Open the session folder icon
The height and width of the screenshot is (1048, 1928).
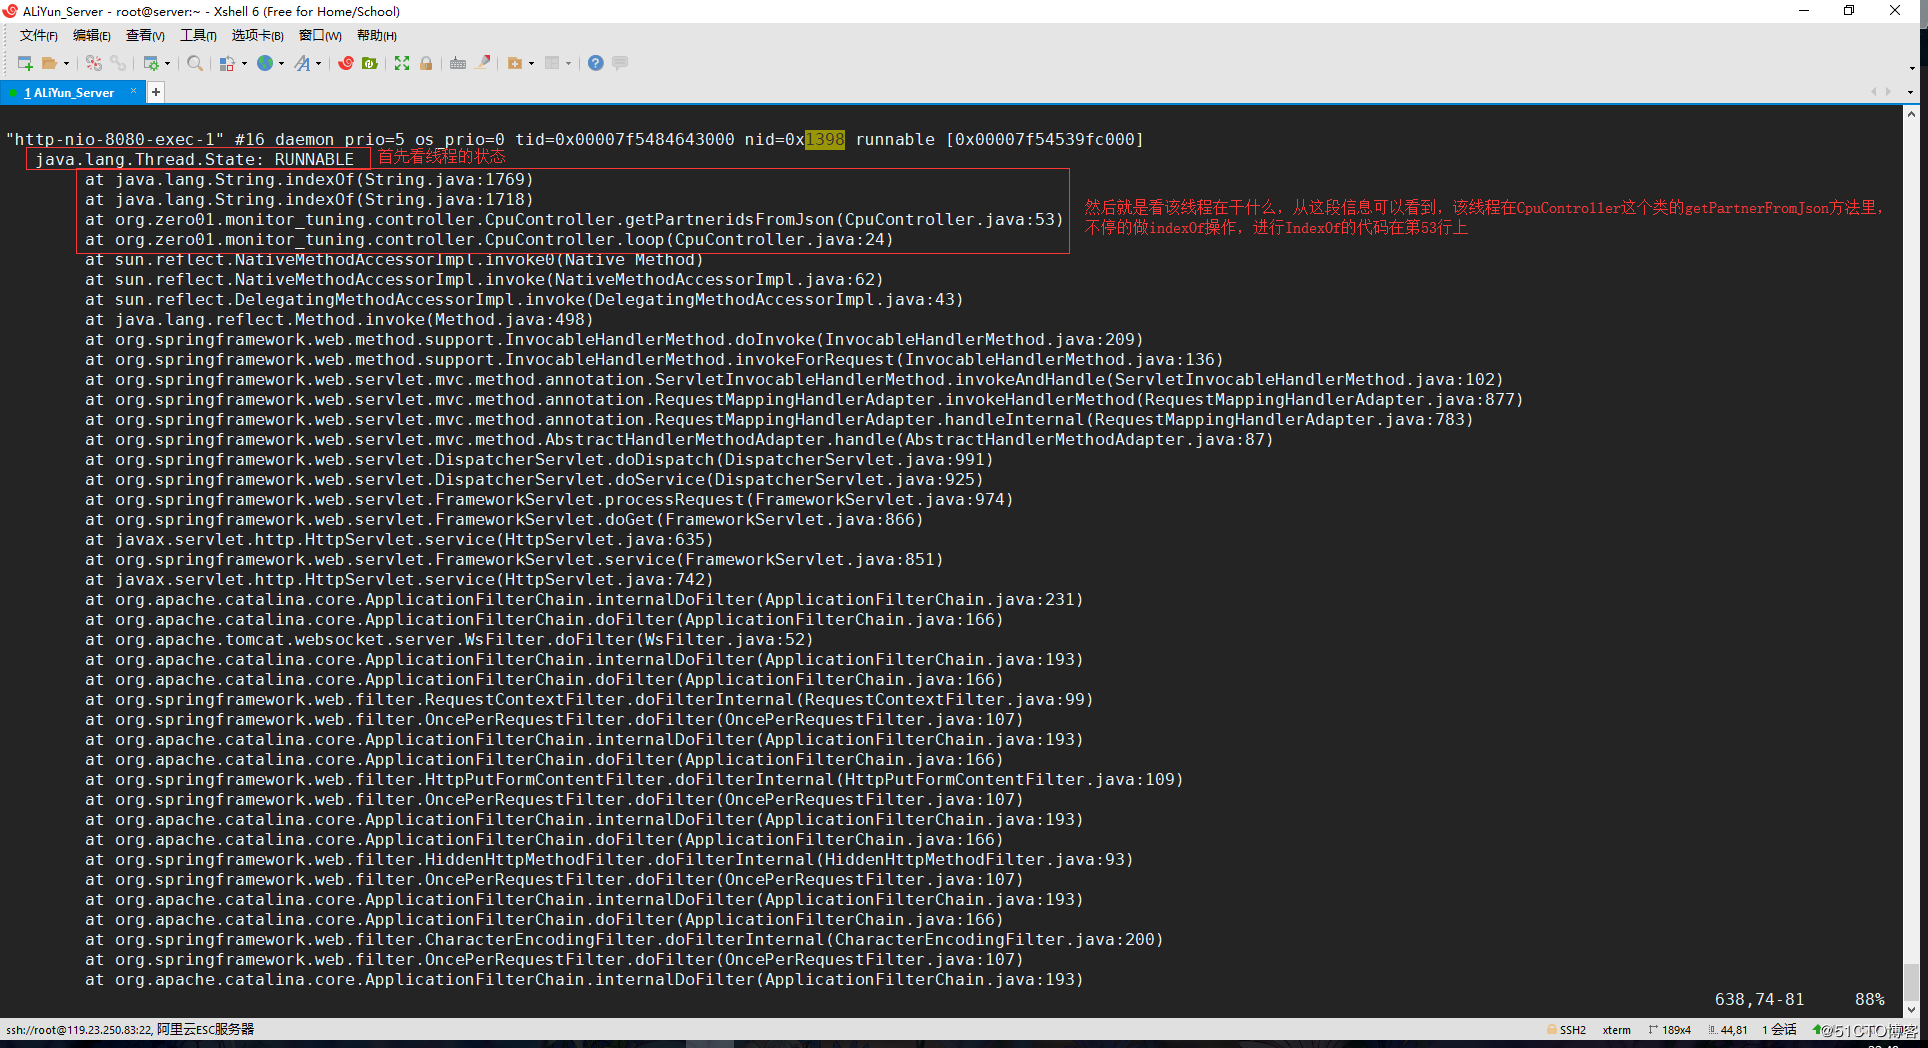[x=49, y=63]
